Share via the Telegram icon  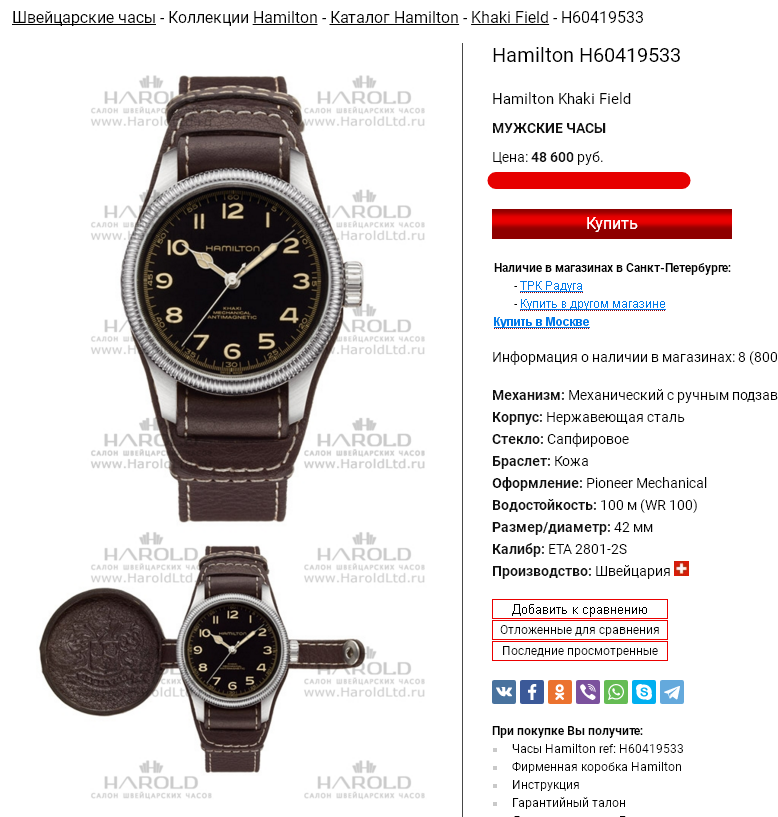click(x=672, y=692)
